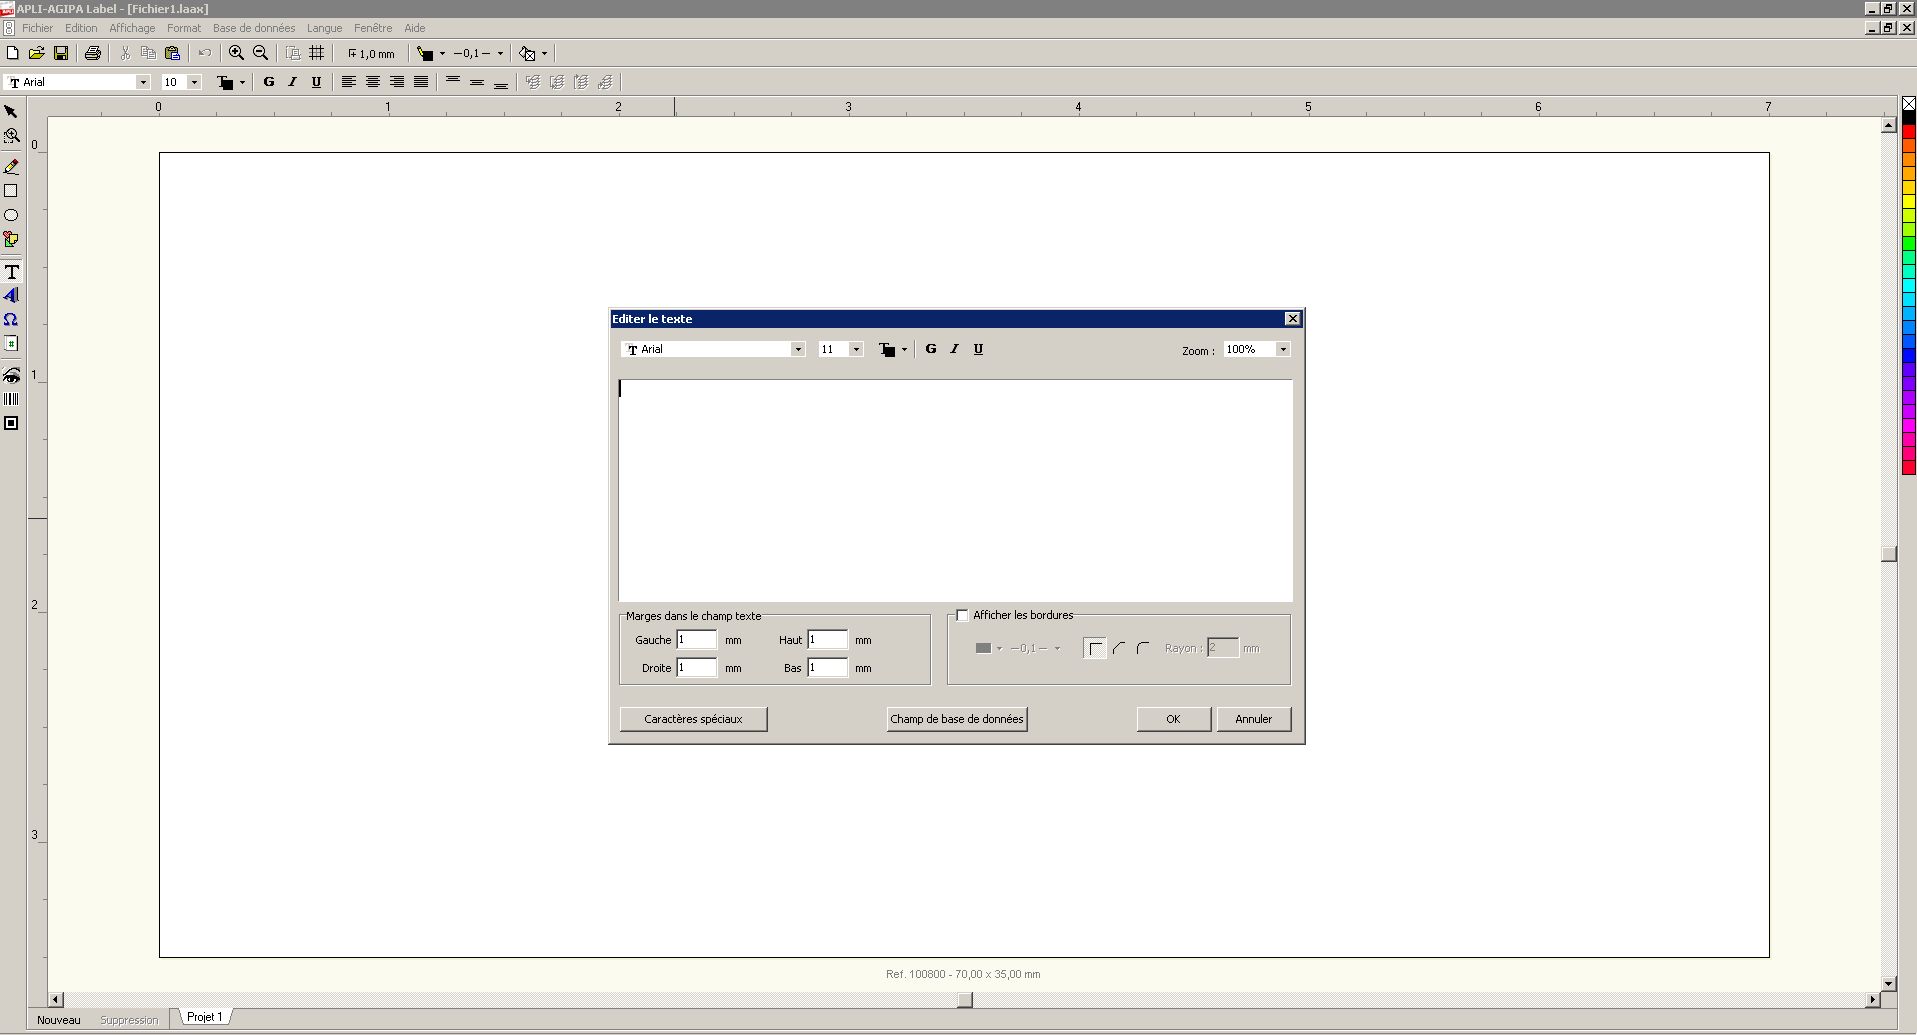The height and width of the screenshot is (1035, 1917).
Task: Open the main toolbar font size 10 dropdown
Action: pos(194,82)
